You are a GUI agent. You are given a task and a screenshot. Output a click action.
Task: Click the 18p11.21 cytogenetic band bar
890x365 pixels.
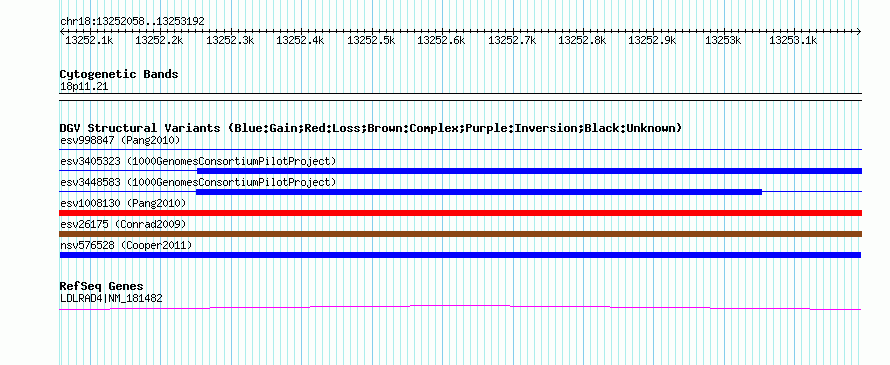pyautogui.click(x=461, y=97)
